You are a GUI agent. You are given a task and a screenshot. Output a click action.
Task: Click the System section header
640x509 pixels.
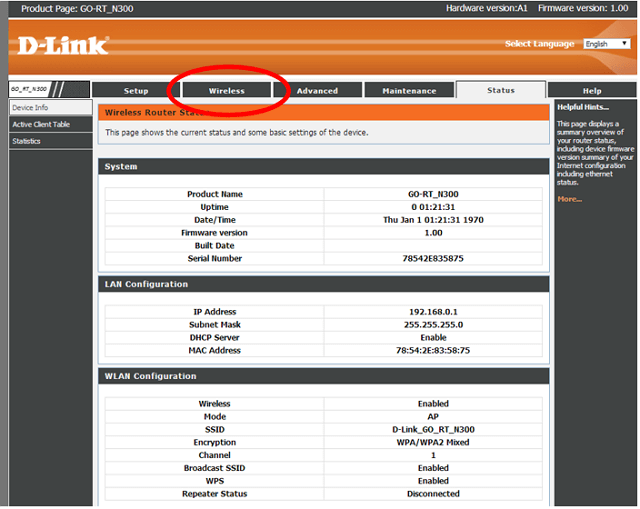[x=324, y=167]
